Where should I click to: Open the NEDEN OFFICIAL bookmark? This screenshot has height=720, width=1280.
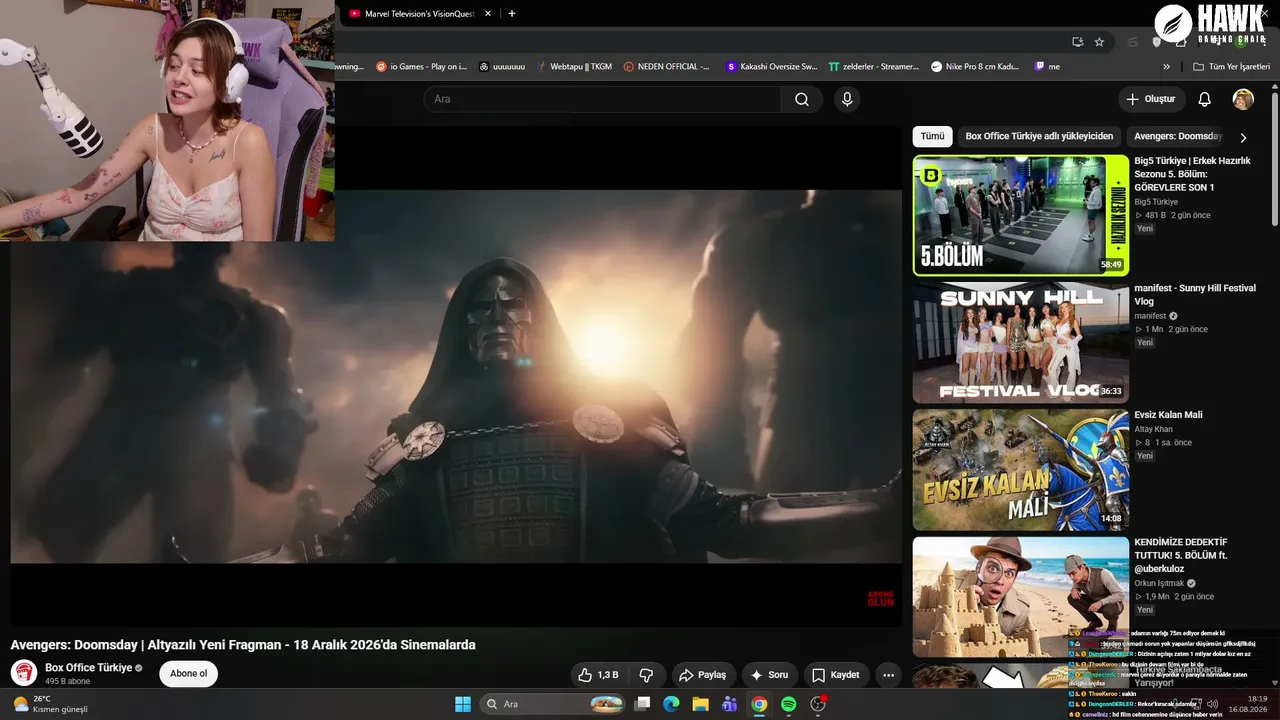click(666, 67)
